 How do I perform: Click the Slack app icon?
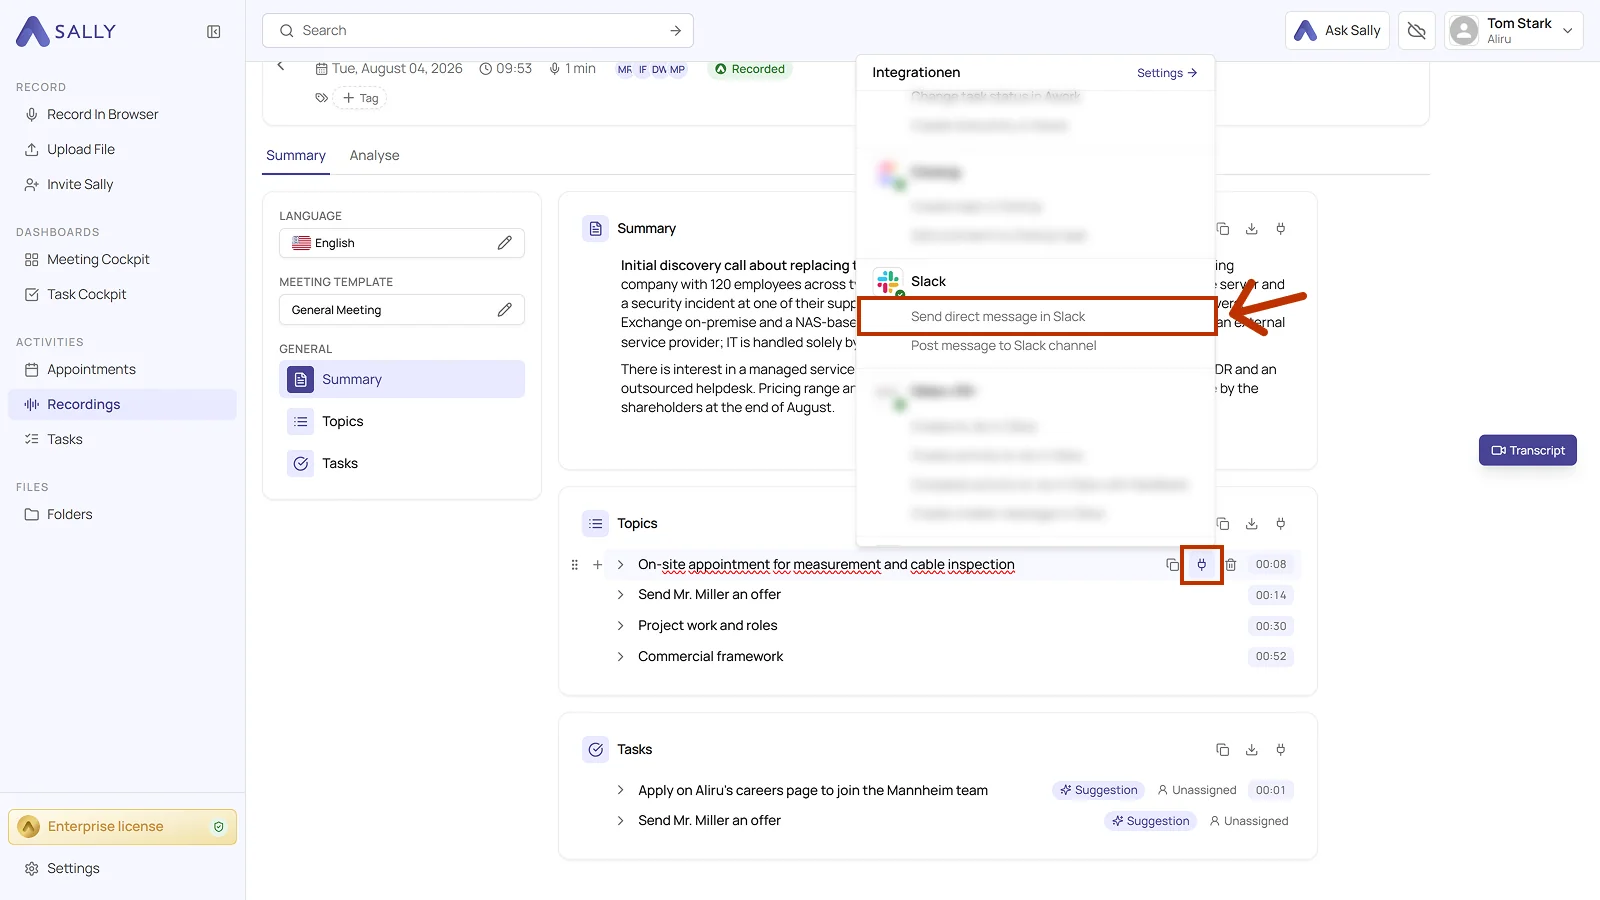point(888,282)
